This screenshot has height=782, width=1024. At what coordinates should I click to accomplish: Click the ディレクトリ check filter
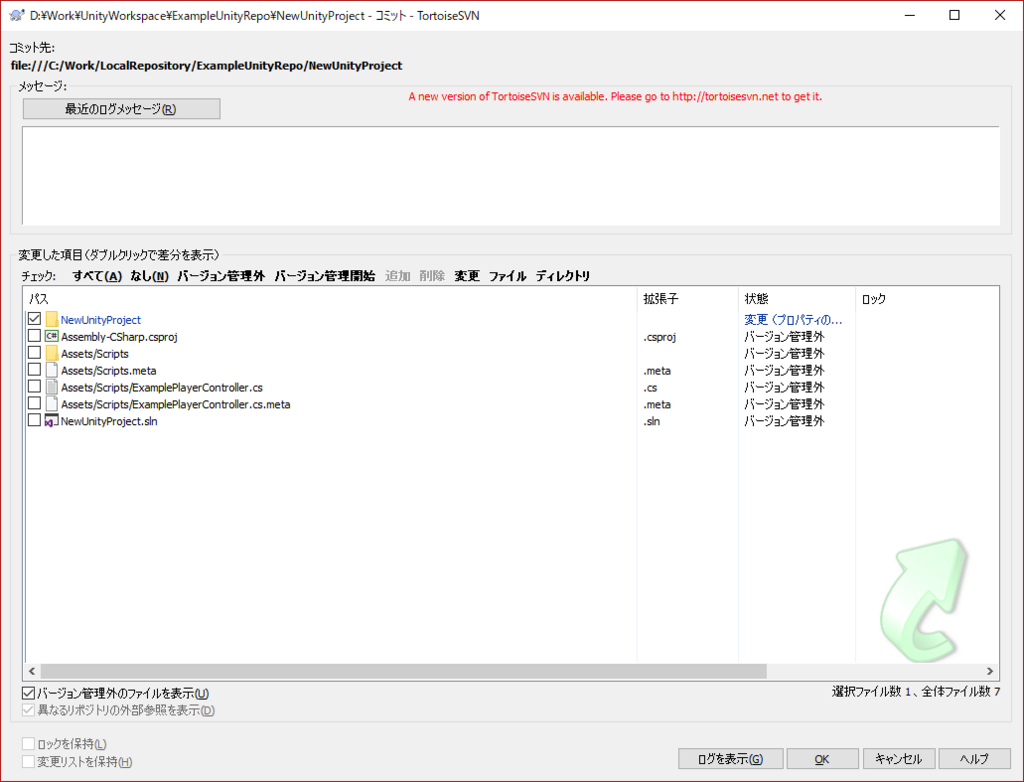(563, 276)
